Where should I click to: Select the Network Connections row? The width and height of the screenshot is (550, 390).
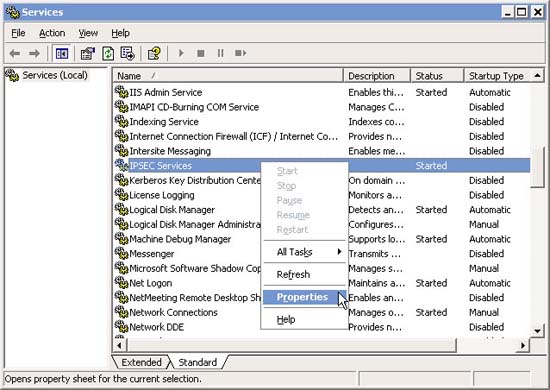[x=321, y=312]
